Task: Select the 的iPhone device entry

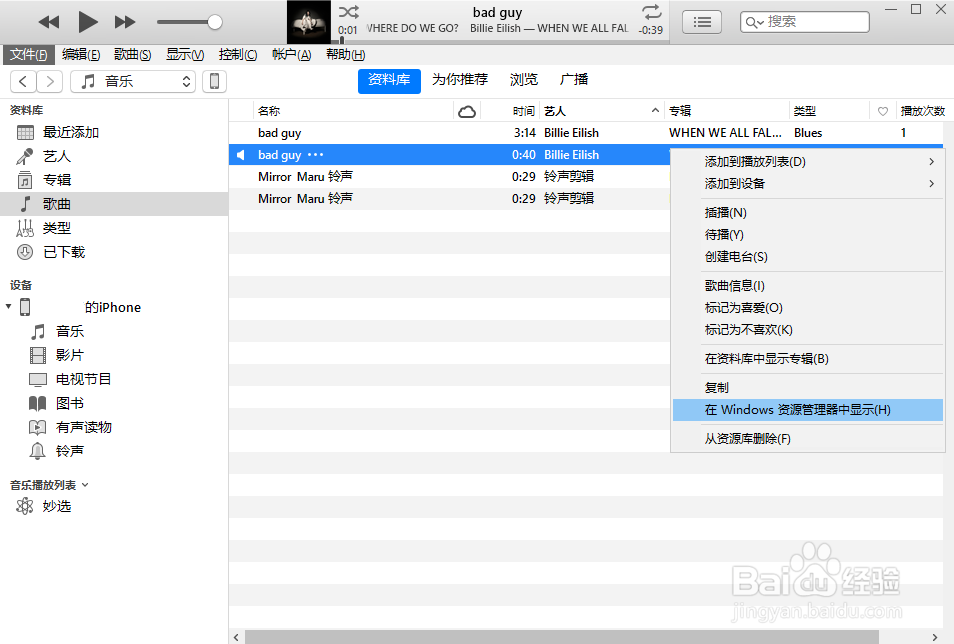Action: point(113,307)
